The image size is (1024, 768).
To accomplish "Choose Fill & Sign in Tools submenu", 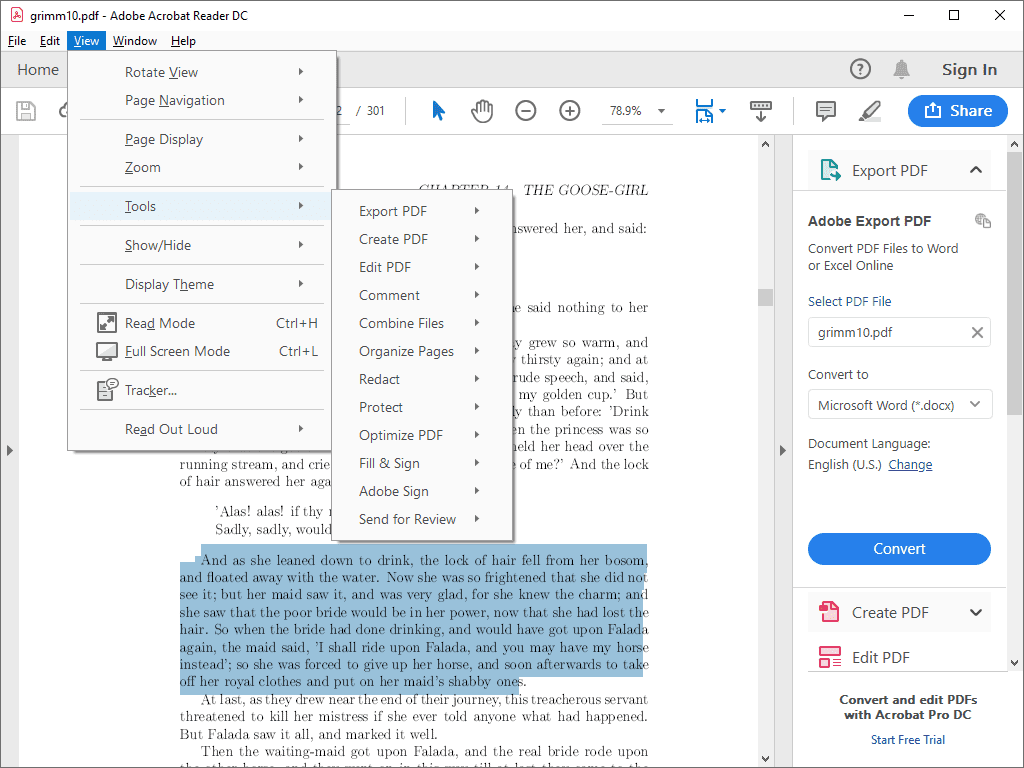I will 422,463.
